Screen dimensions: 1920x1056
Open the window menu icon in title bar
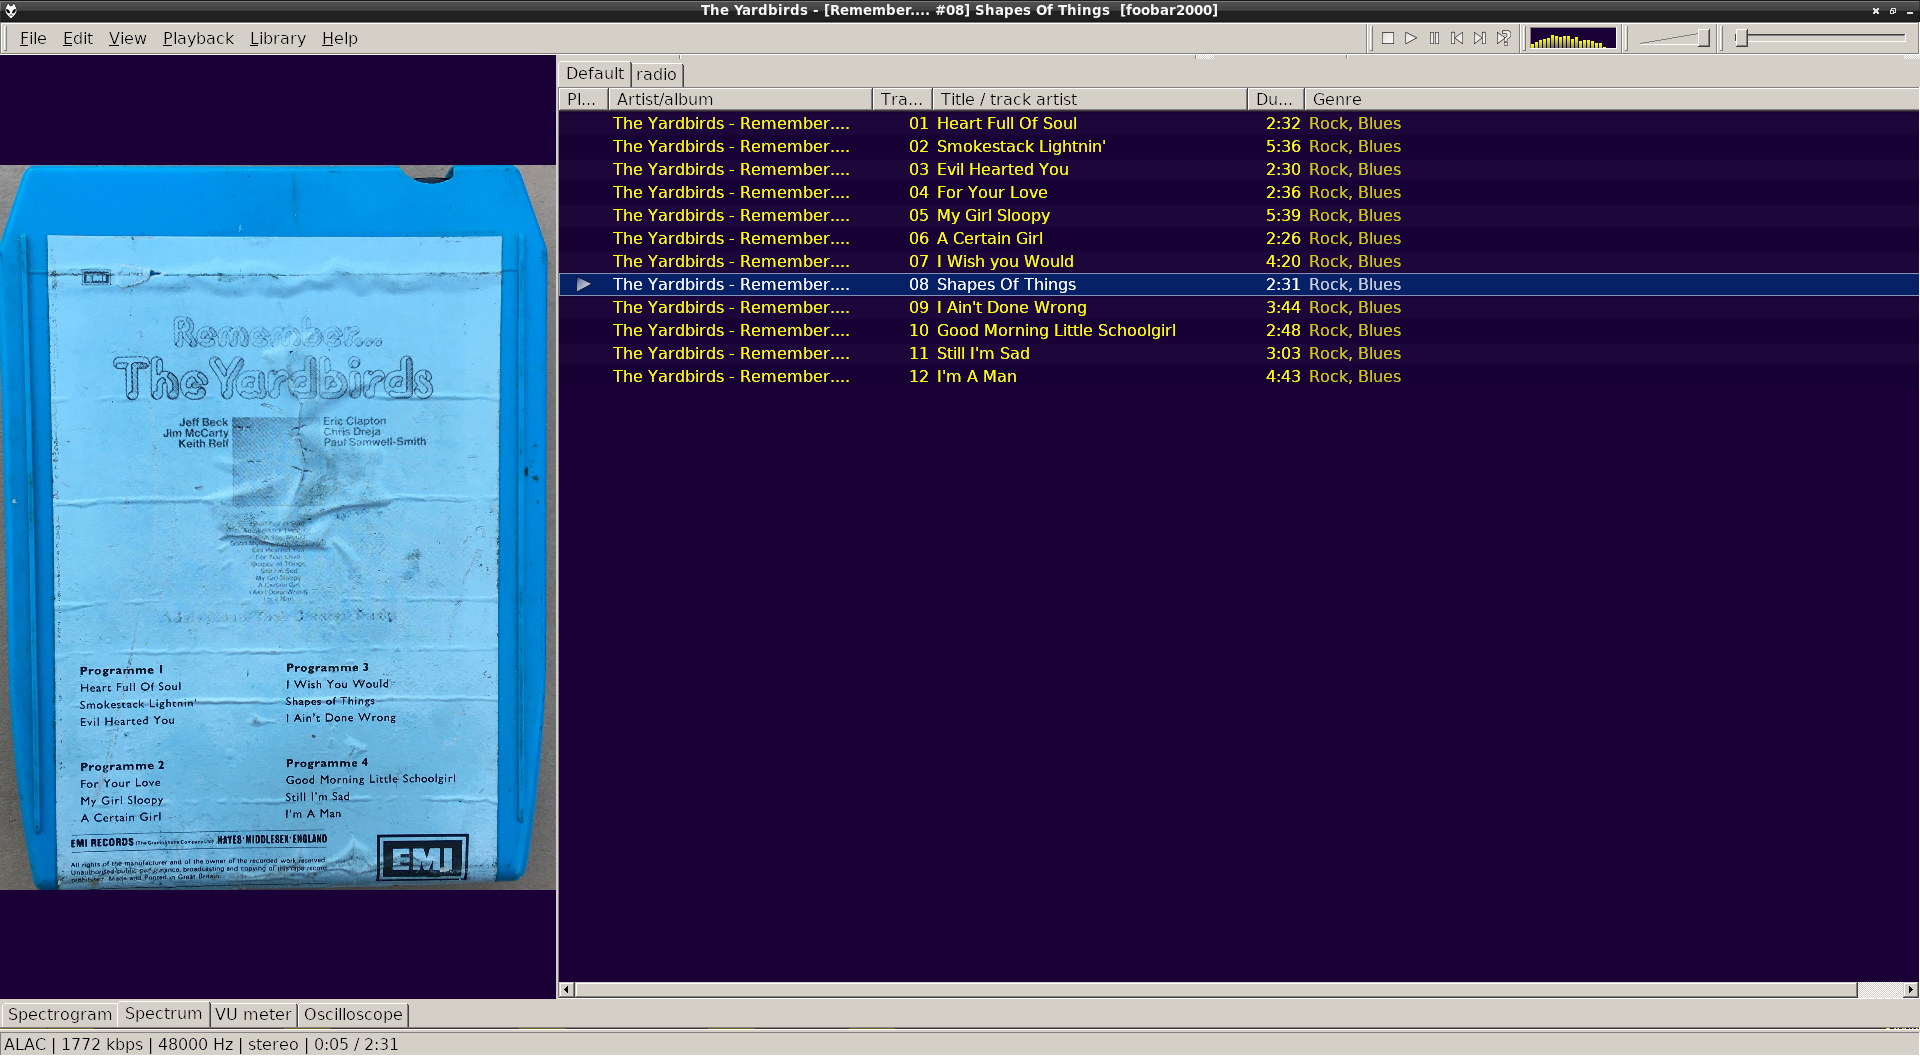point(11,10)
